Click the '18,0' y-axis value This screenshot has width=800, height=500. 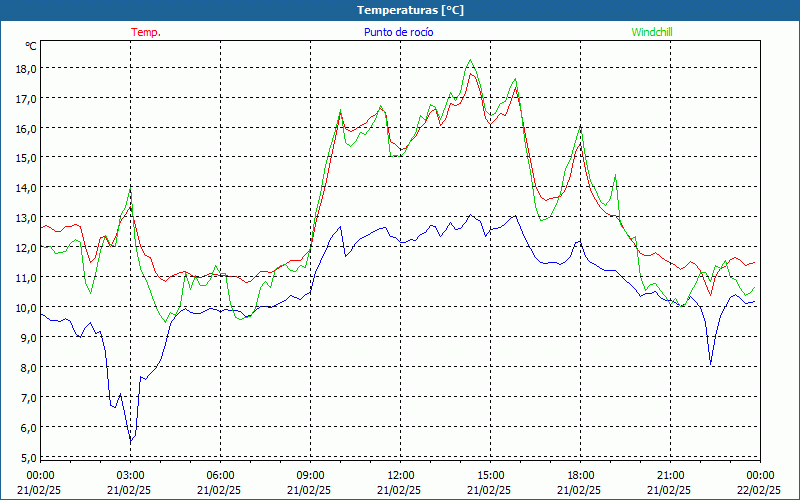pos(26,68)
